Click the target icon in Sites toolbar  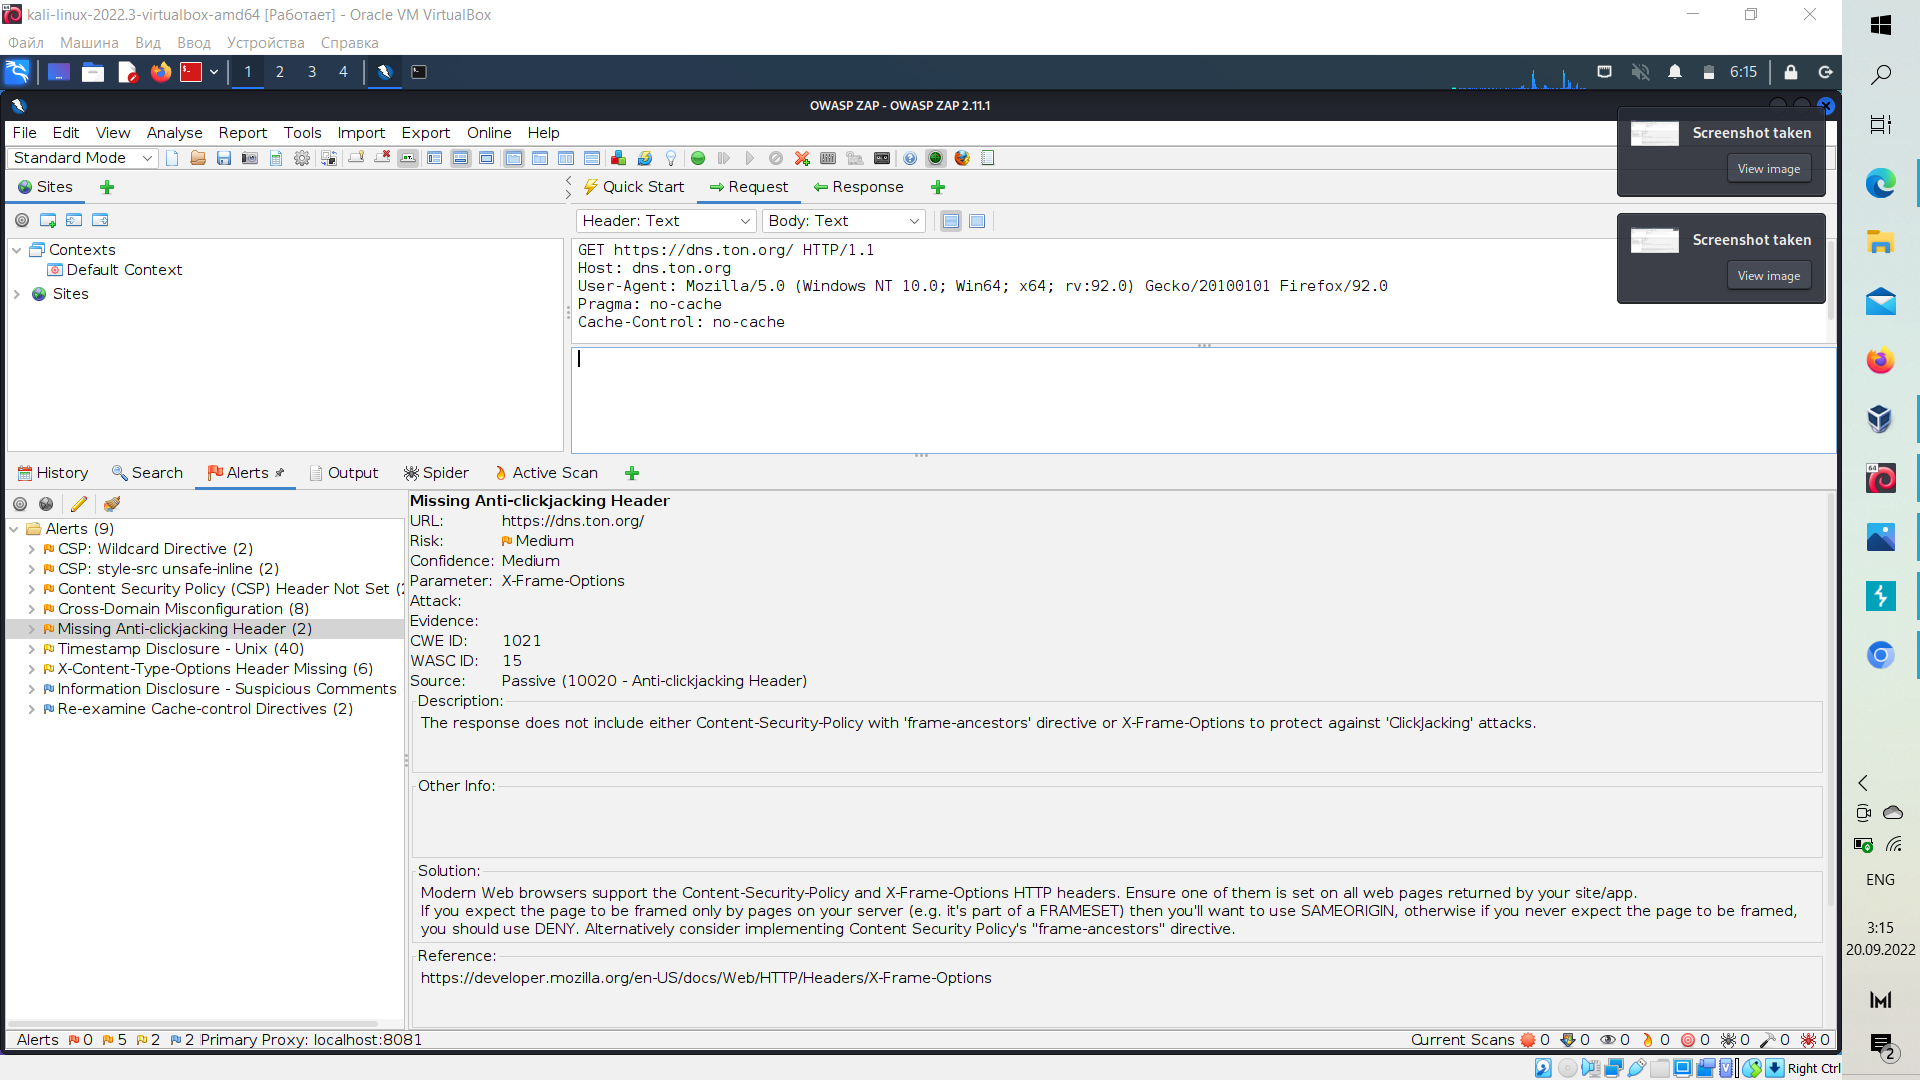point(22,220)
